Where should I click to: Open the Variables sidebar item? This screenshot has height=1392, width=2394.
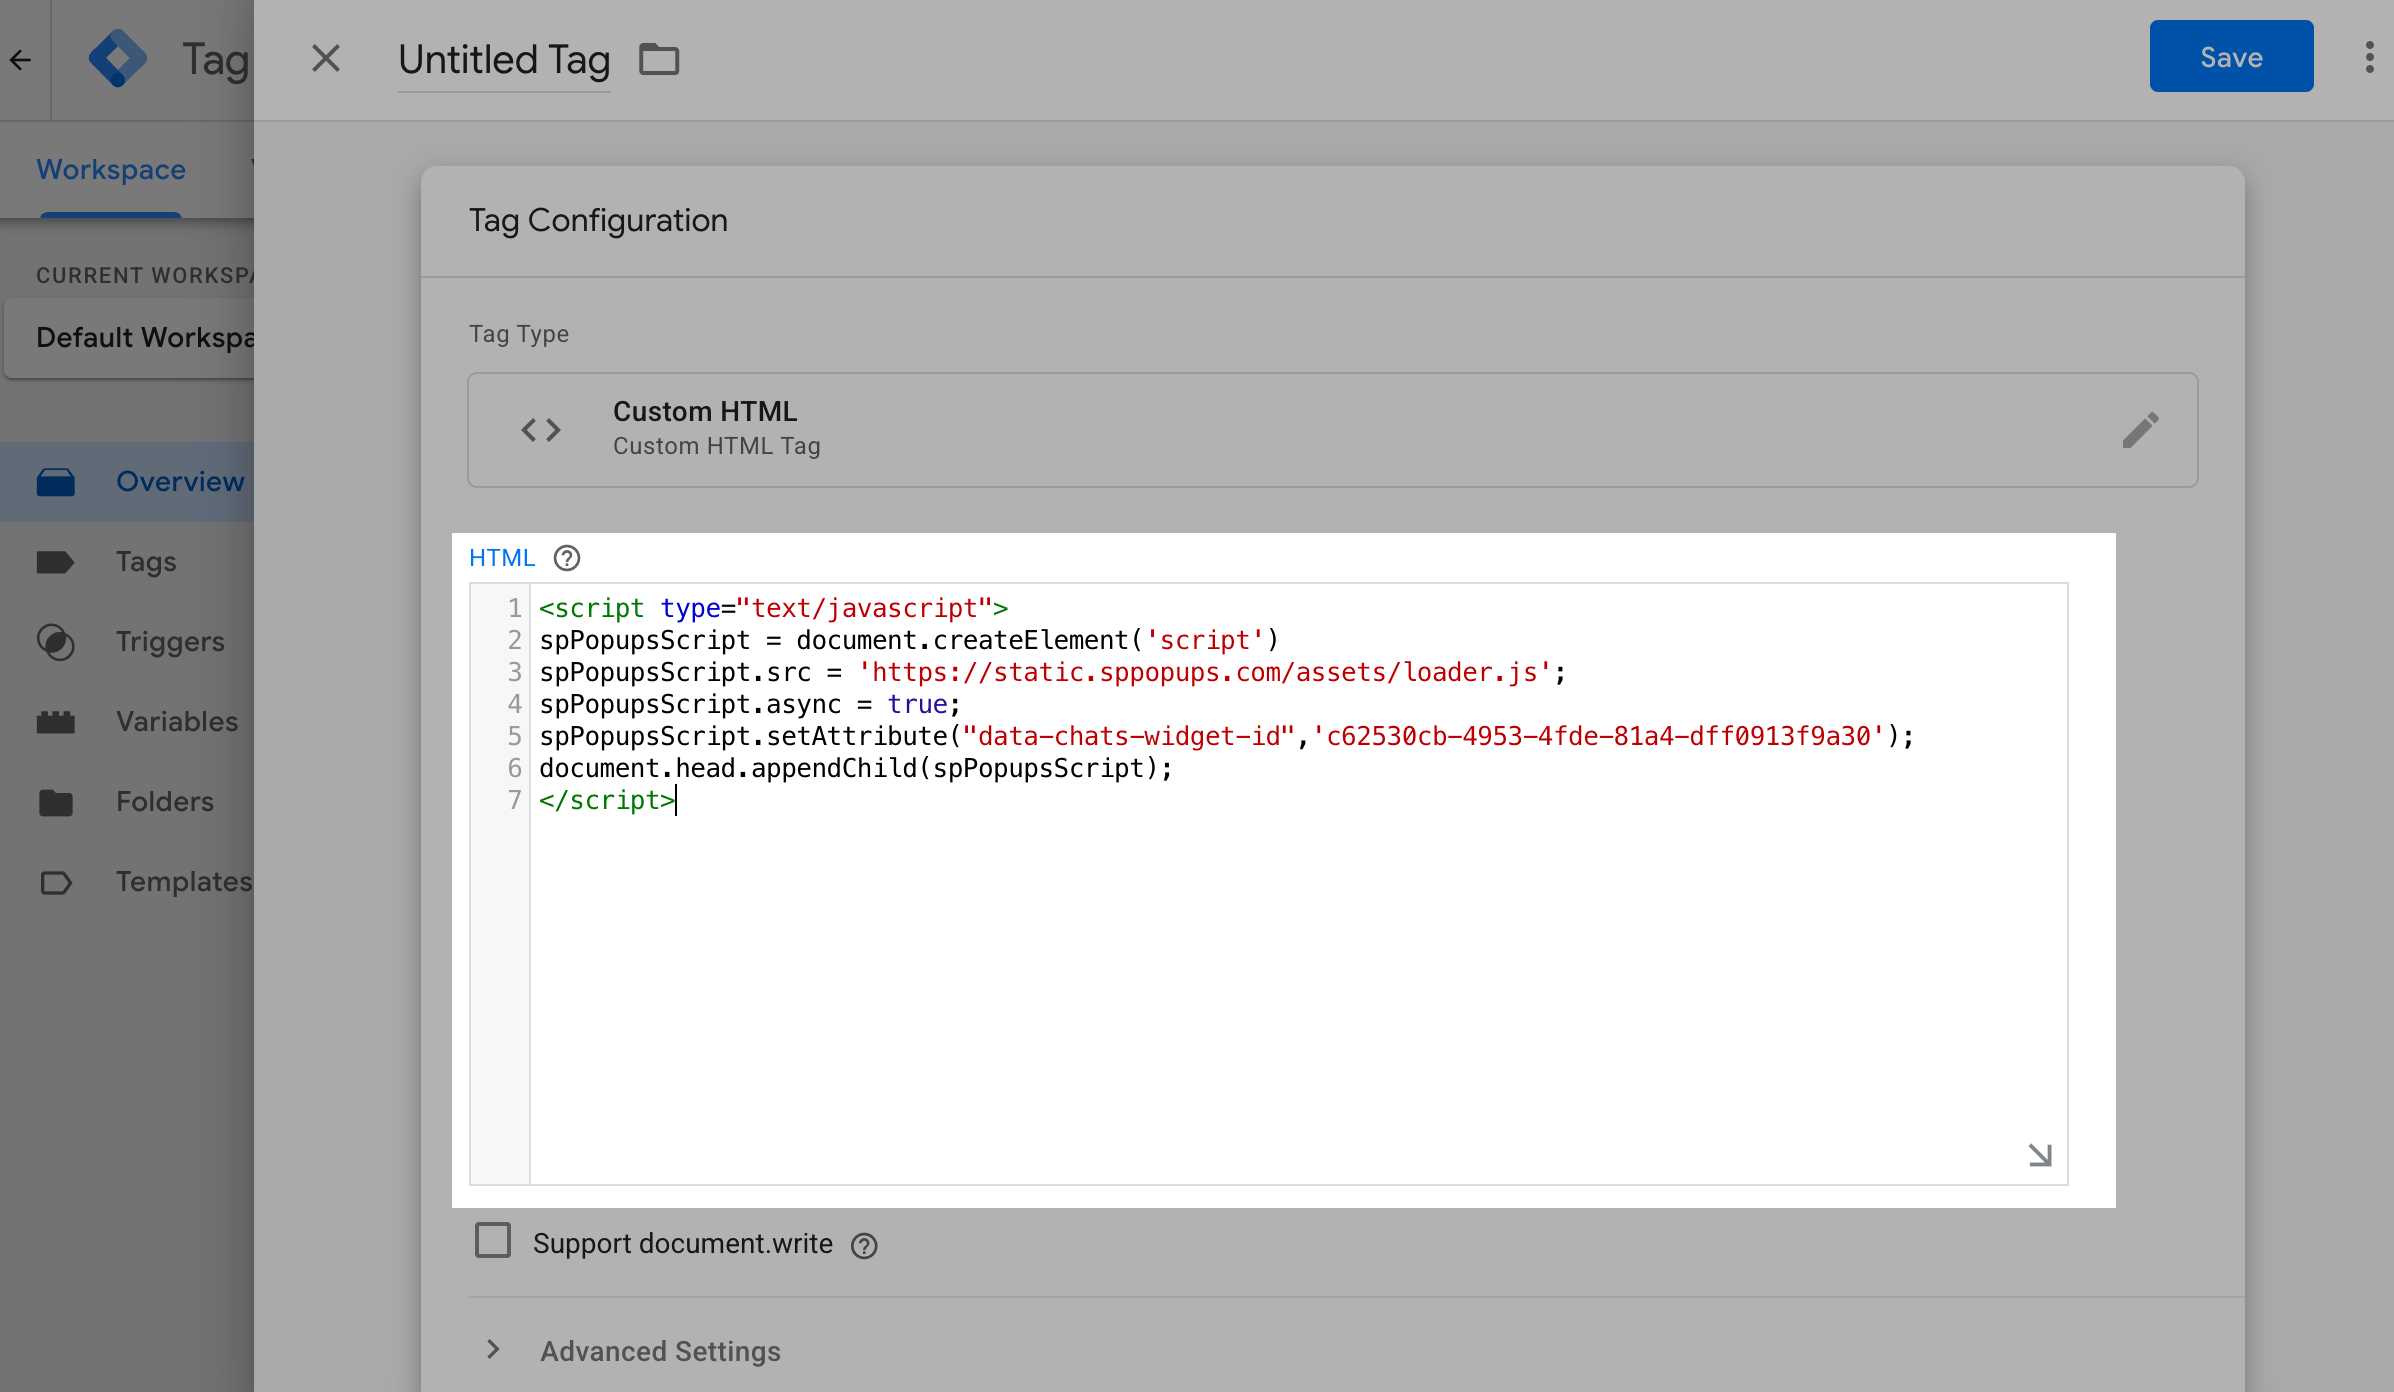(176, 722)
